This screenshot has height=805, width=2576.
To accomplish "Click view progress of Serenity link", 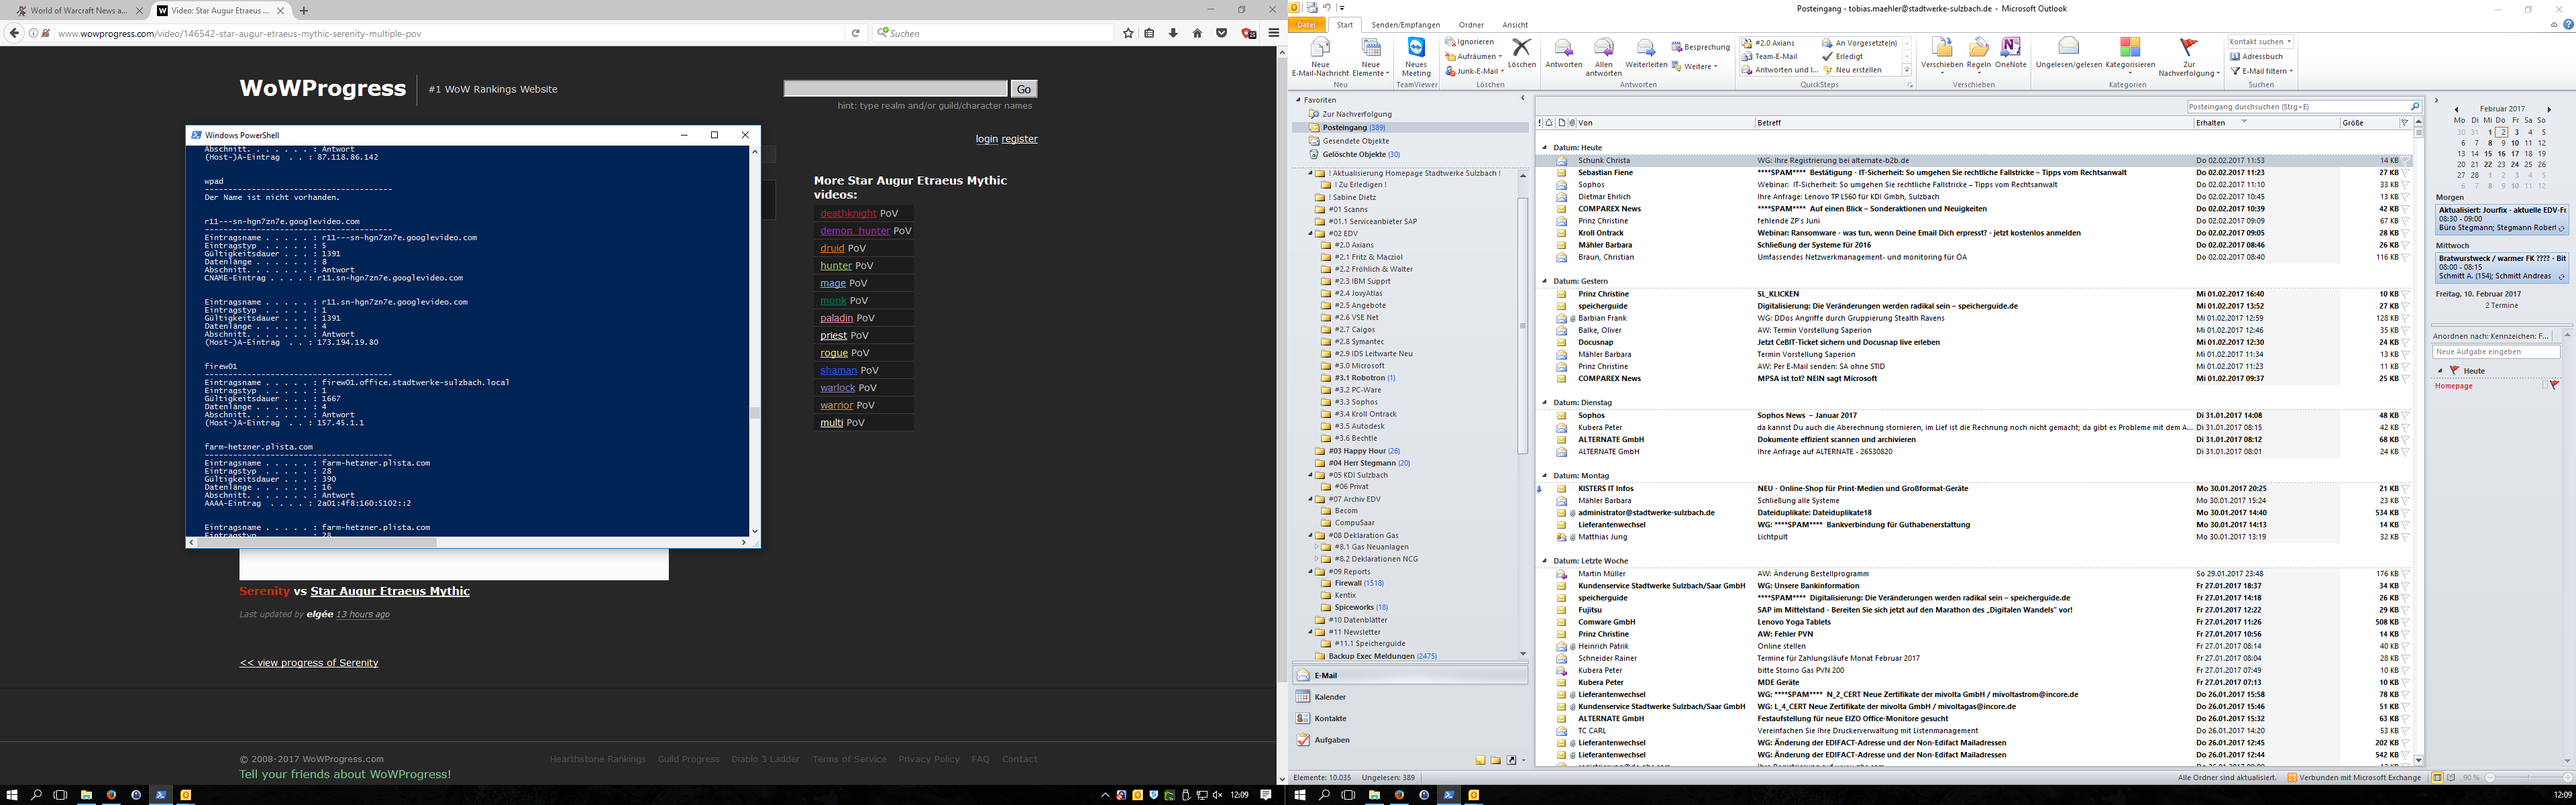I will tap(309, 663).
